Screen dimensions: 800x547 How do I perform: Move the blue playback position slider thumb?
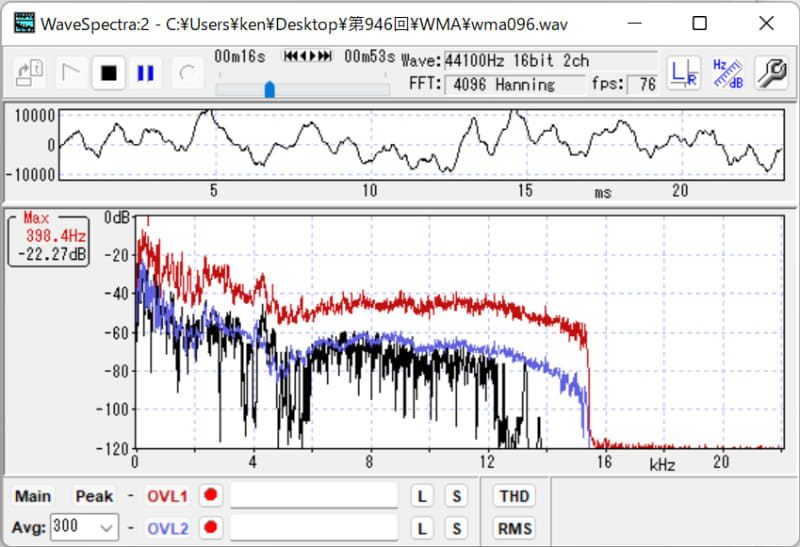point(270,89)
